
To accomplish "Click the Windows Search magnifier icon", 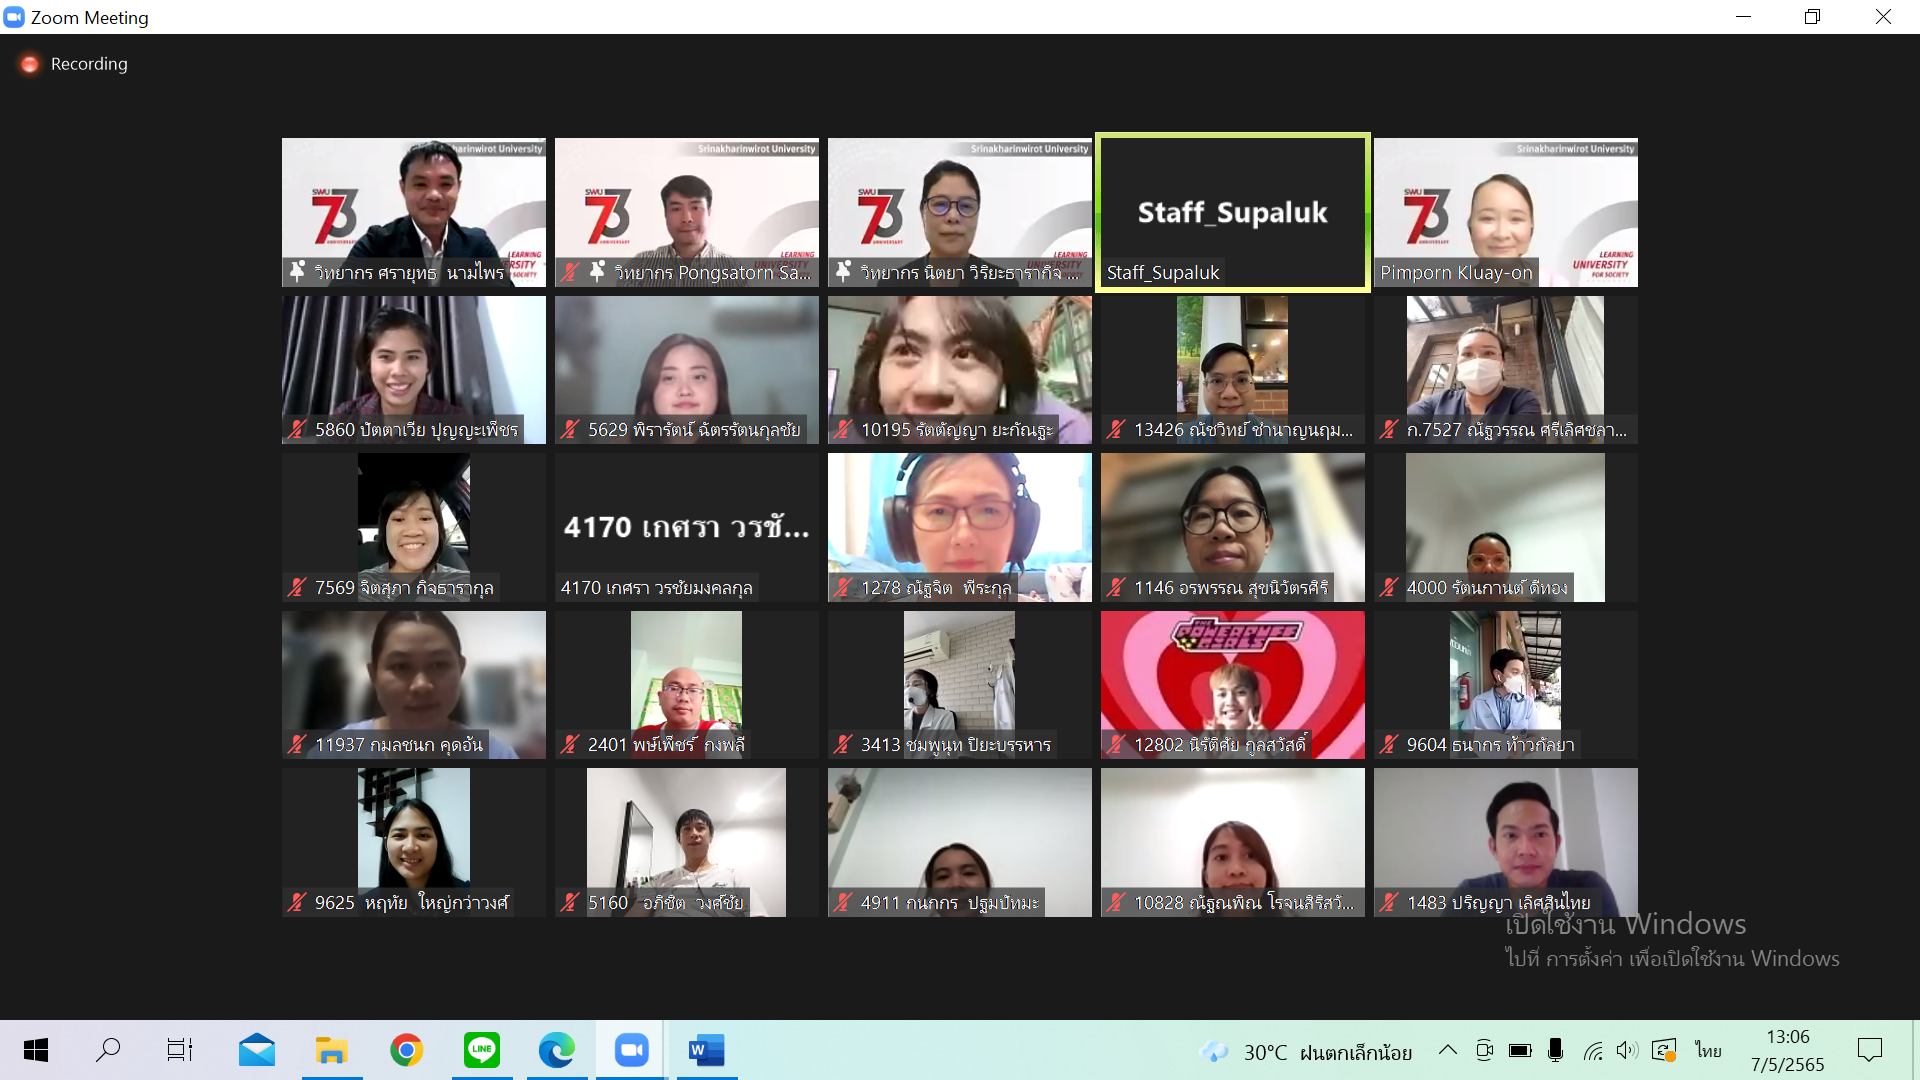I will tap(108, 1050).
